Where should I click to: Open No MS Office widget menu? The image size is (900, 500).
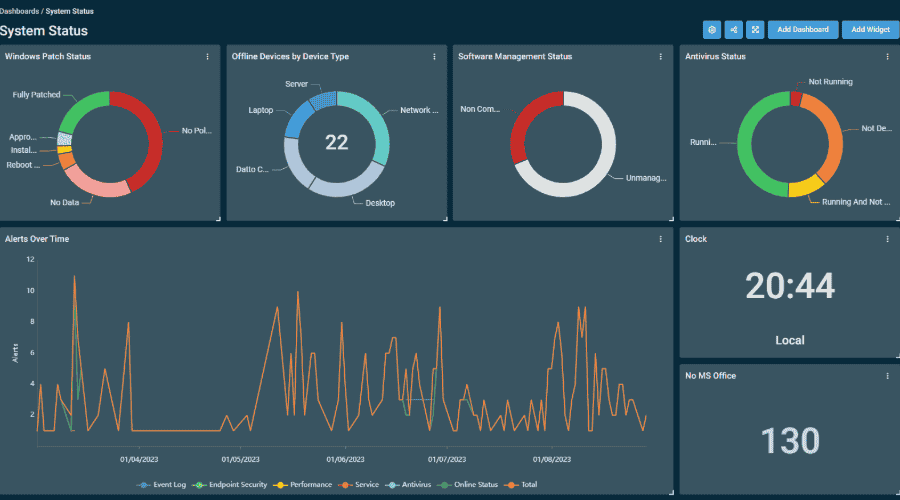coord(887,376)
